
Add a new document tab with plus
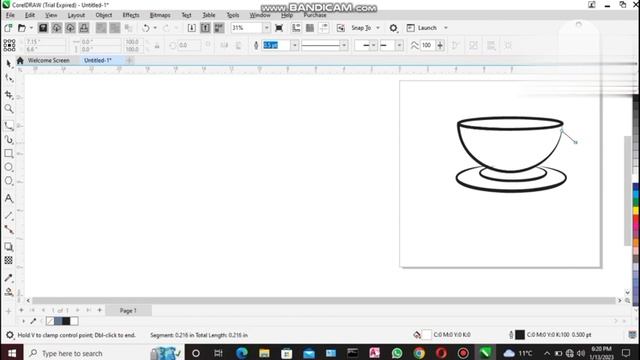(129, 60)
